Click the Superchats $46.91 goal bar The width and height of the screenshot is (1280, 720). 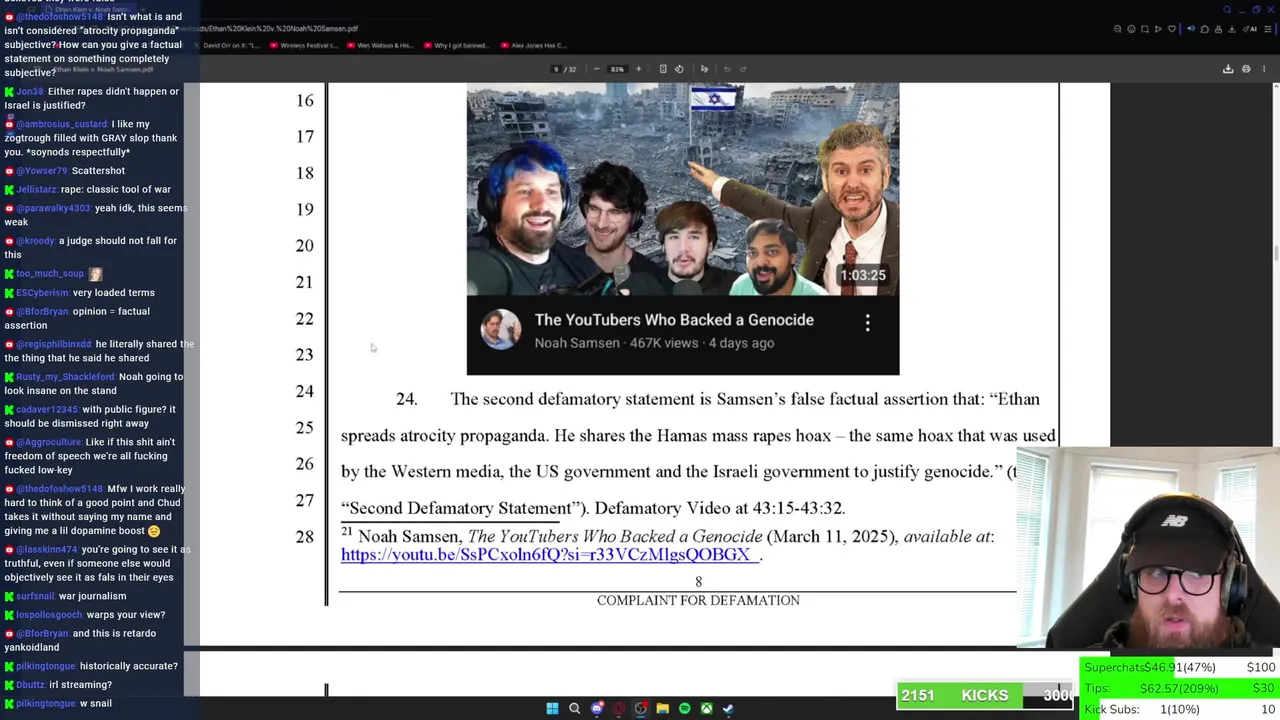1179,667
